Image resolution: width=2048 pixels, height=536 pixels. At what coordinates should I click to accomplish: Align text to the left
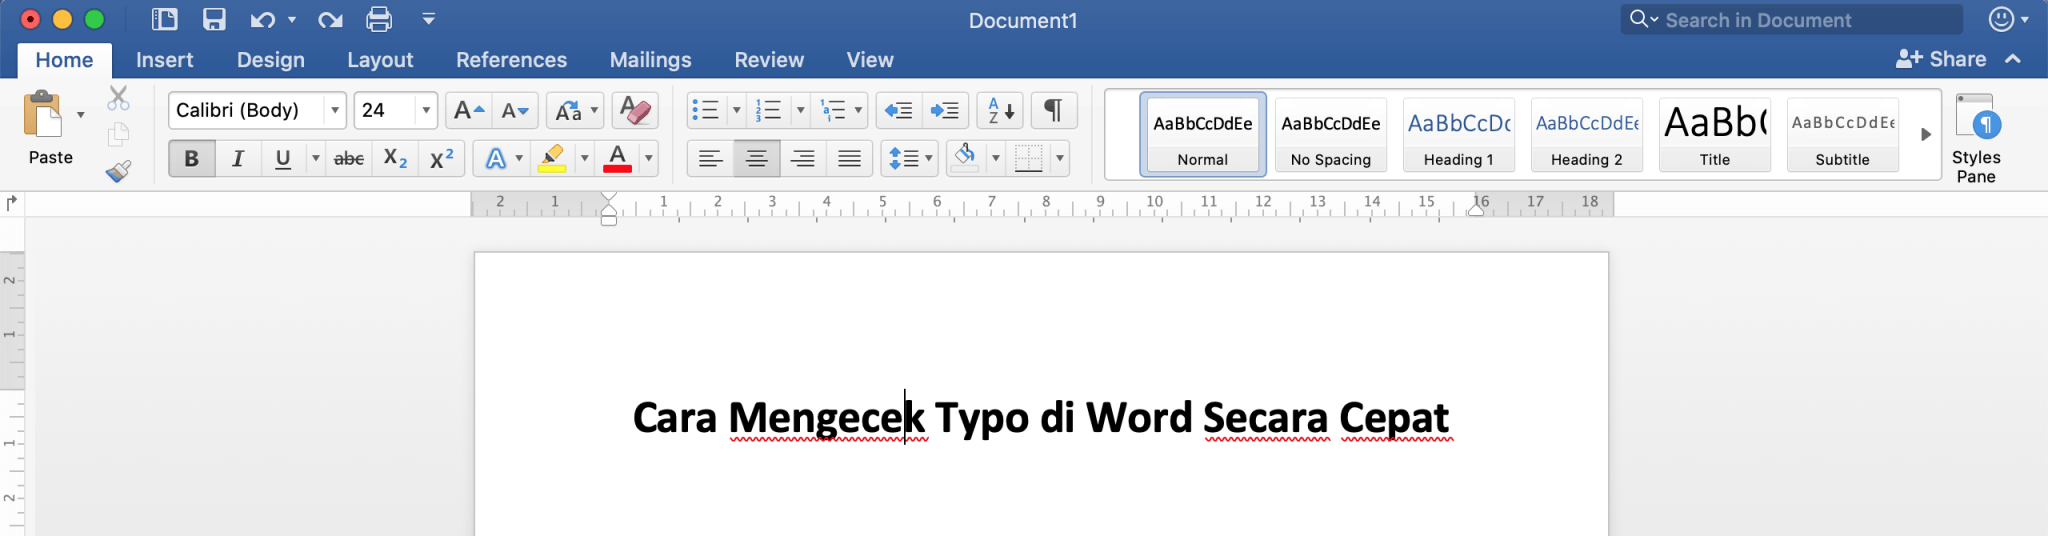coord(711,158)
